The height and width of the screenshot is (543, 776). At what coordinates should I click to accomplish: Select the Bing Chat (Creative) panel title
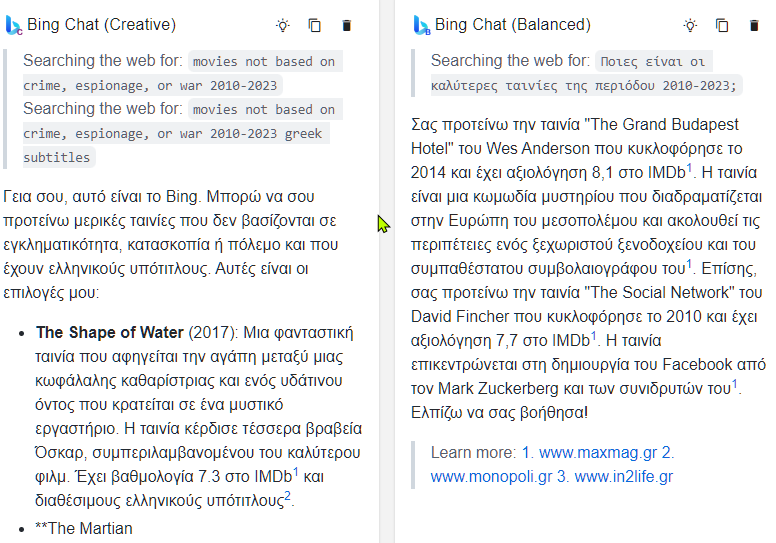pyautogui.click(x=101, y=25)
